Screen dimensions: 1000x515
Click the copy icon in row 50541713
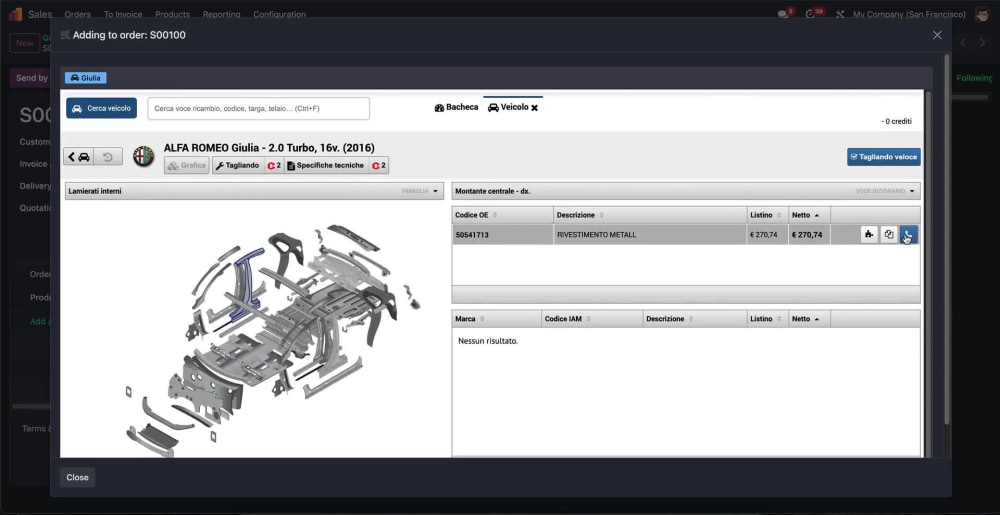(888, 235)
